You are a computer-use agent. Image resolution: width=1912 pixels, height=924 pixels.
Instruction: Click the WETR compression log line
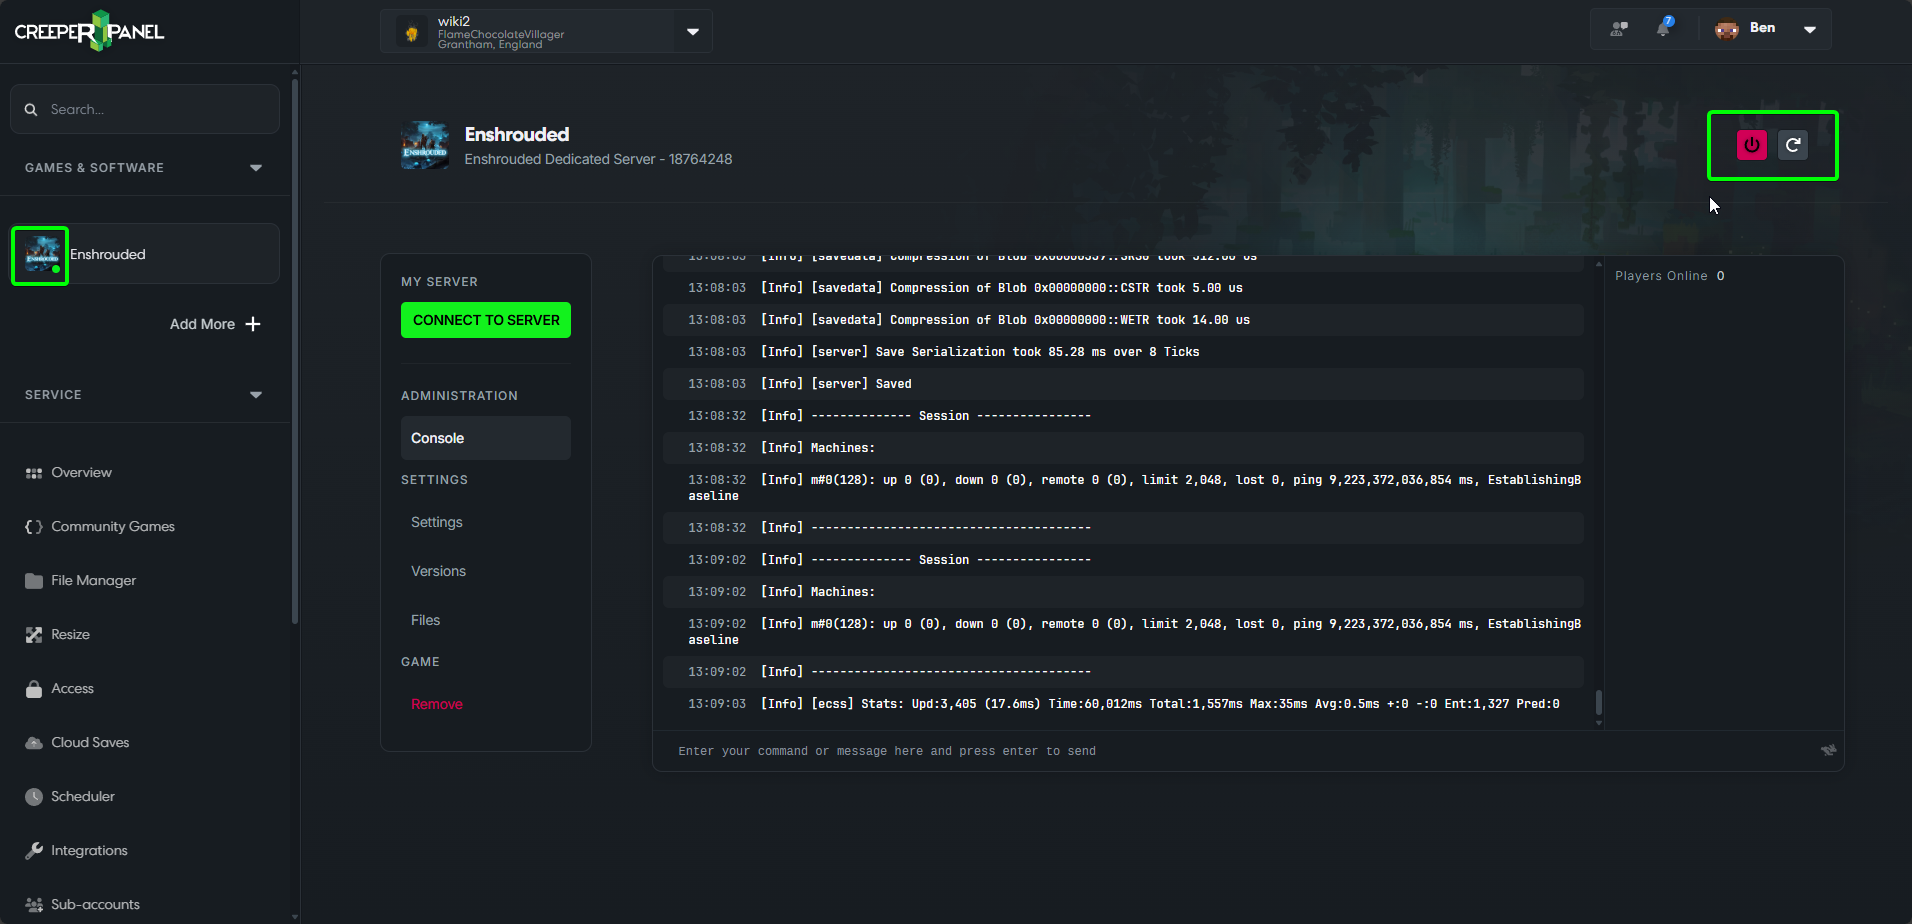pos(1123,320)
